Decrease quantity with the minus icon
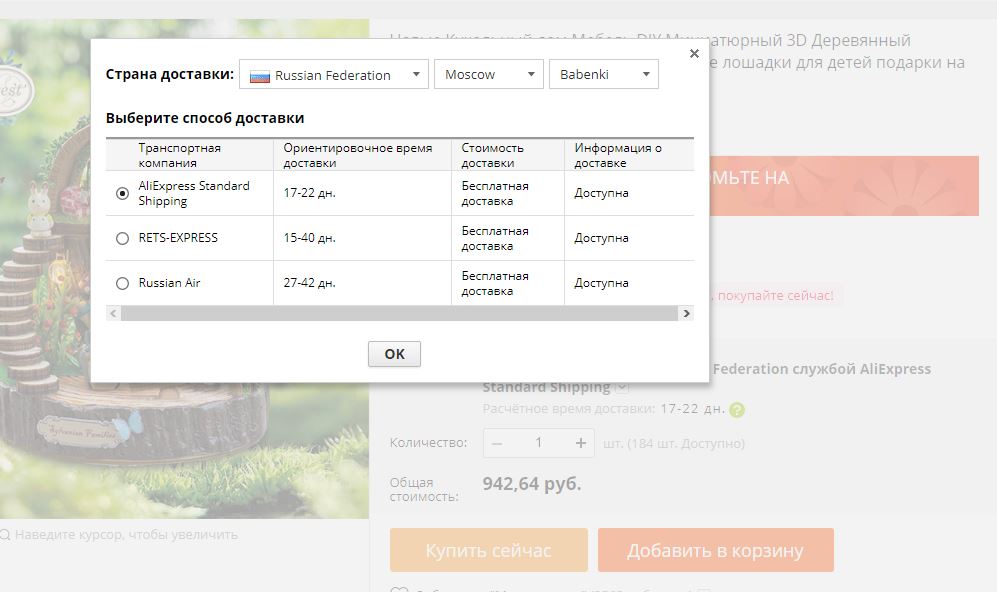The width and height of the screenshot is (997, 592). tap(497, 443)
